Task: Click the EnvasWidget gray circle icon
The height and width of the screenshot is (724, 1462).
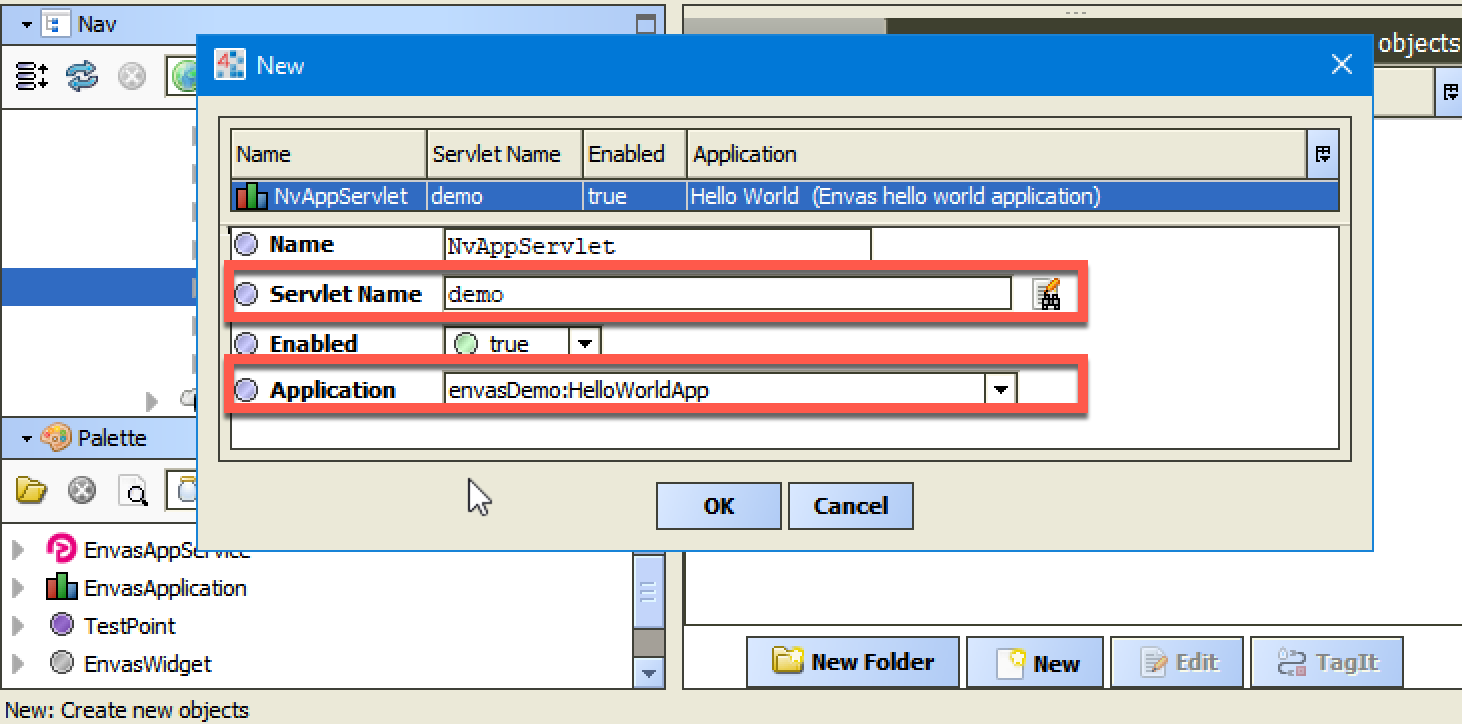Action: [62, 663]
